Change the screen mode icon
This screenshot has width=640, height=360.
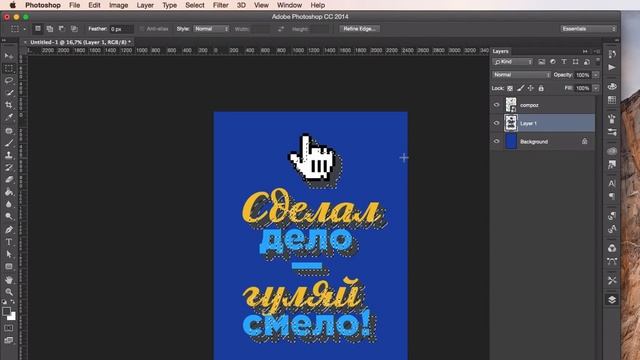(9, 340)
